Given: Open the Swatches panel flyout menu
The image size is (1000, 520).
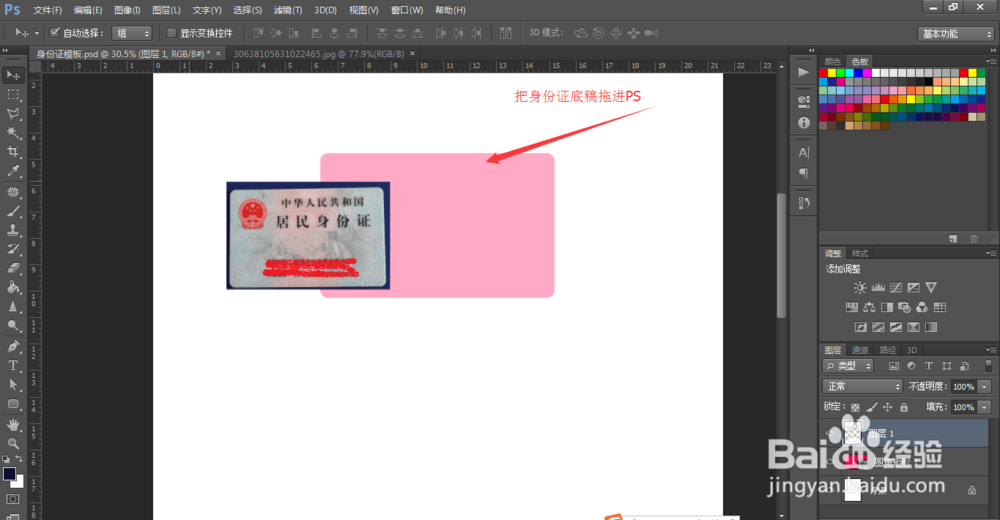Looking at the screenshot, I should [991, 61].
